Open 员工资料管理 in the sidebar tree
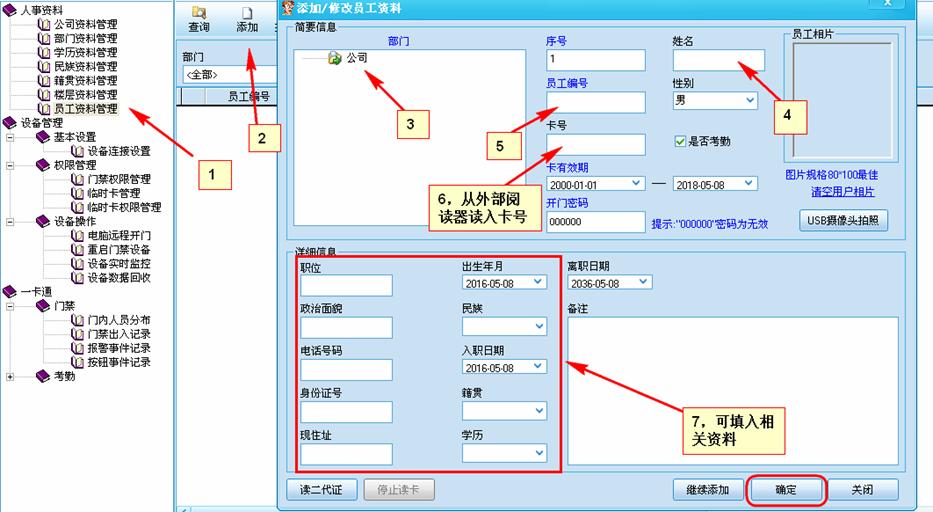 (85, 109)
